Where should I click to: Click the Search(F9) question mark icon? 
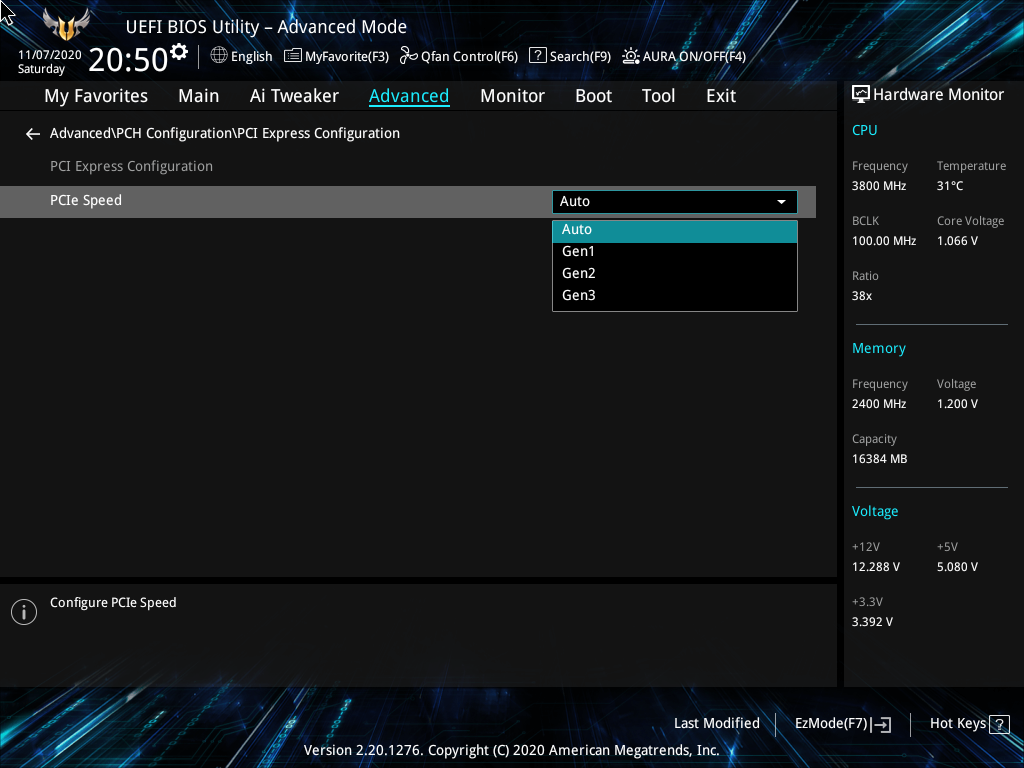(537, 56)
